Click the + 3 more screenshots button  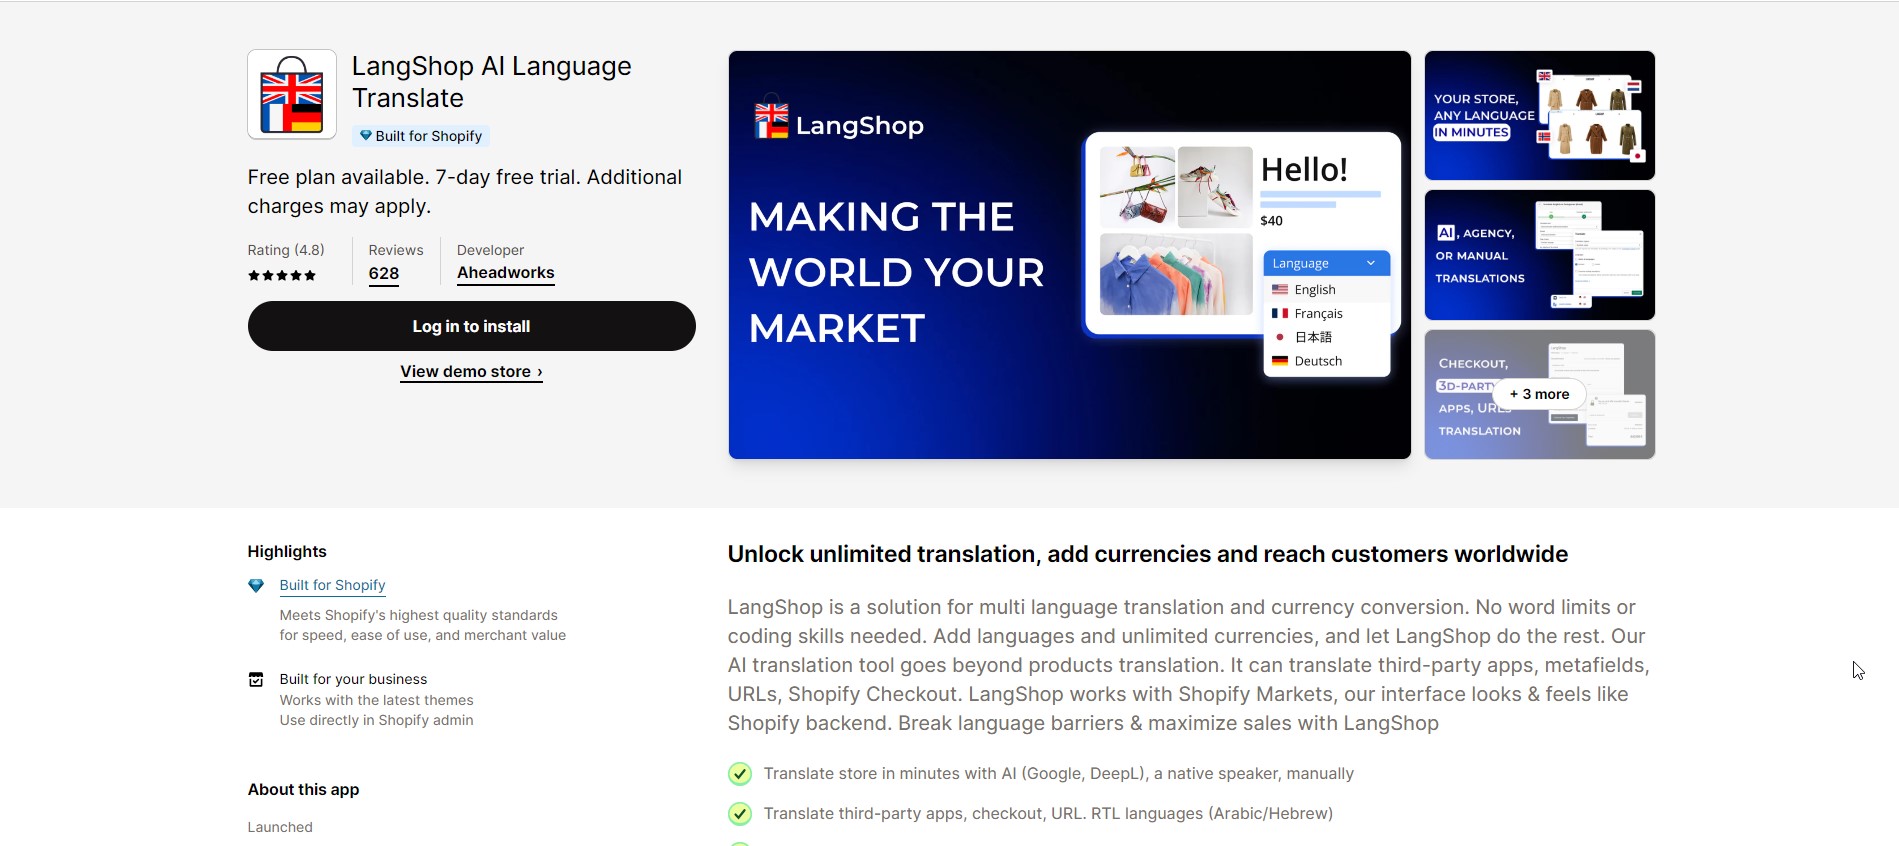(1540, 394)
